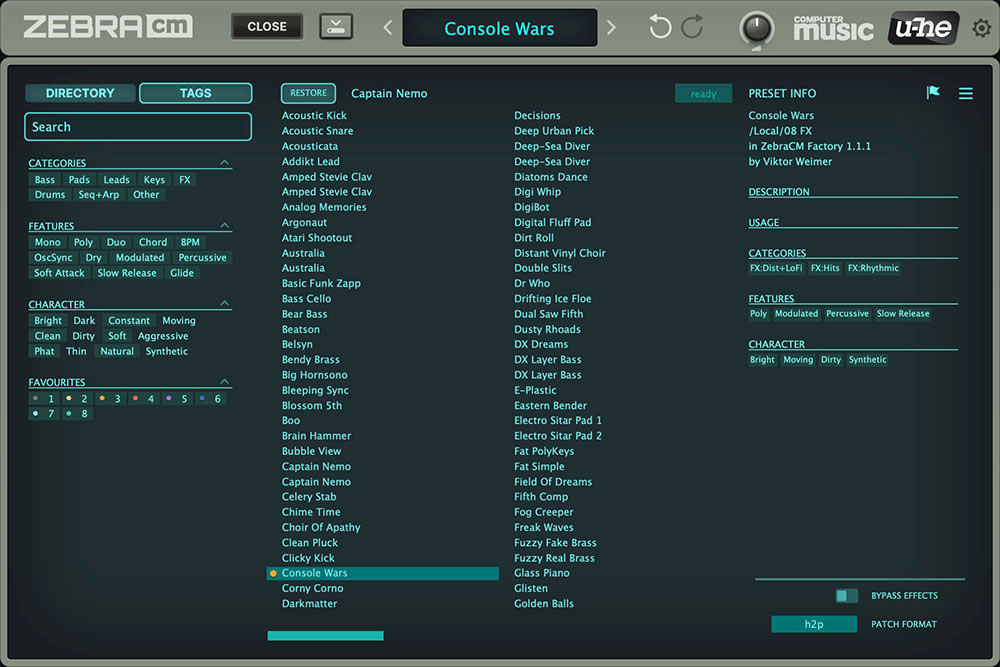Collapse the Favourites tag section

[224, 381]
